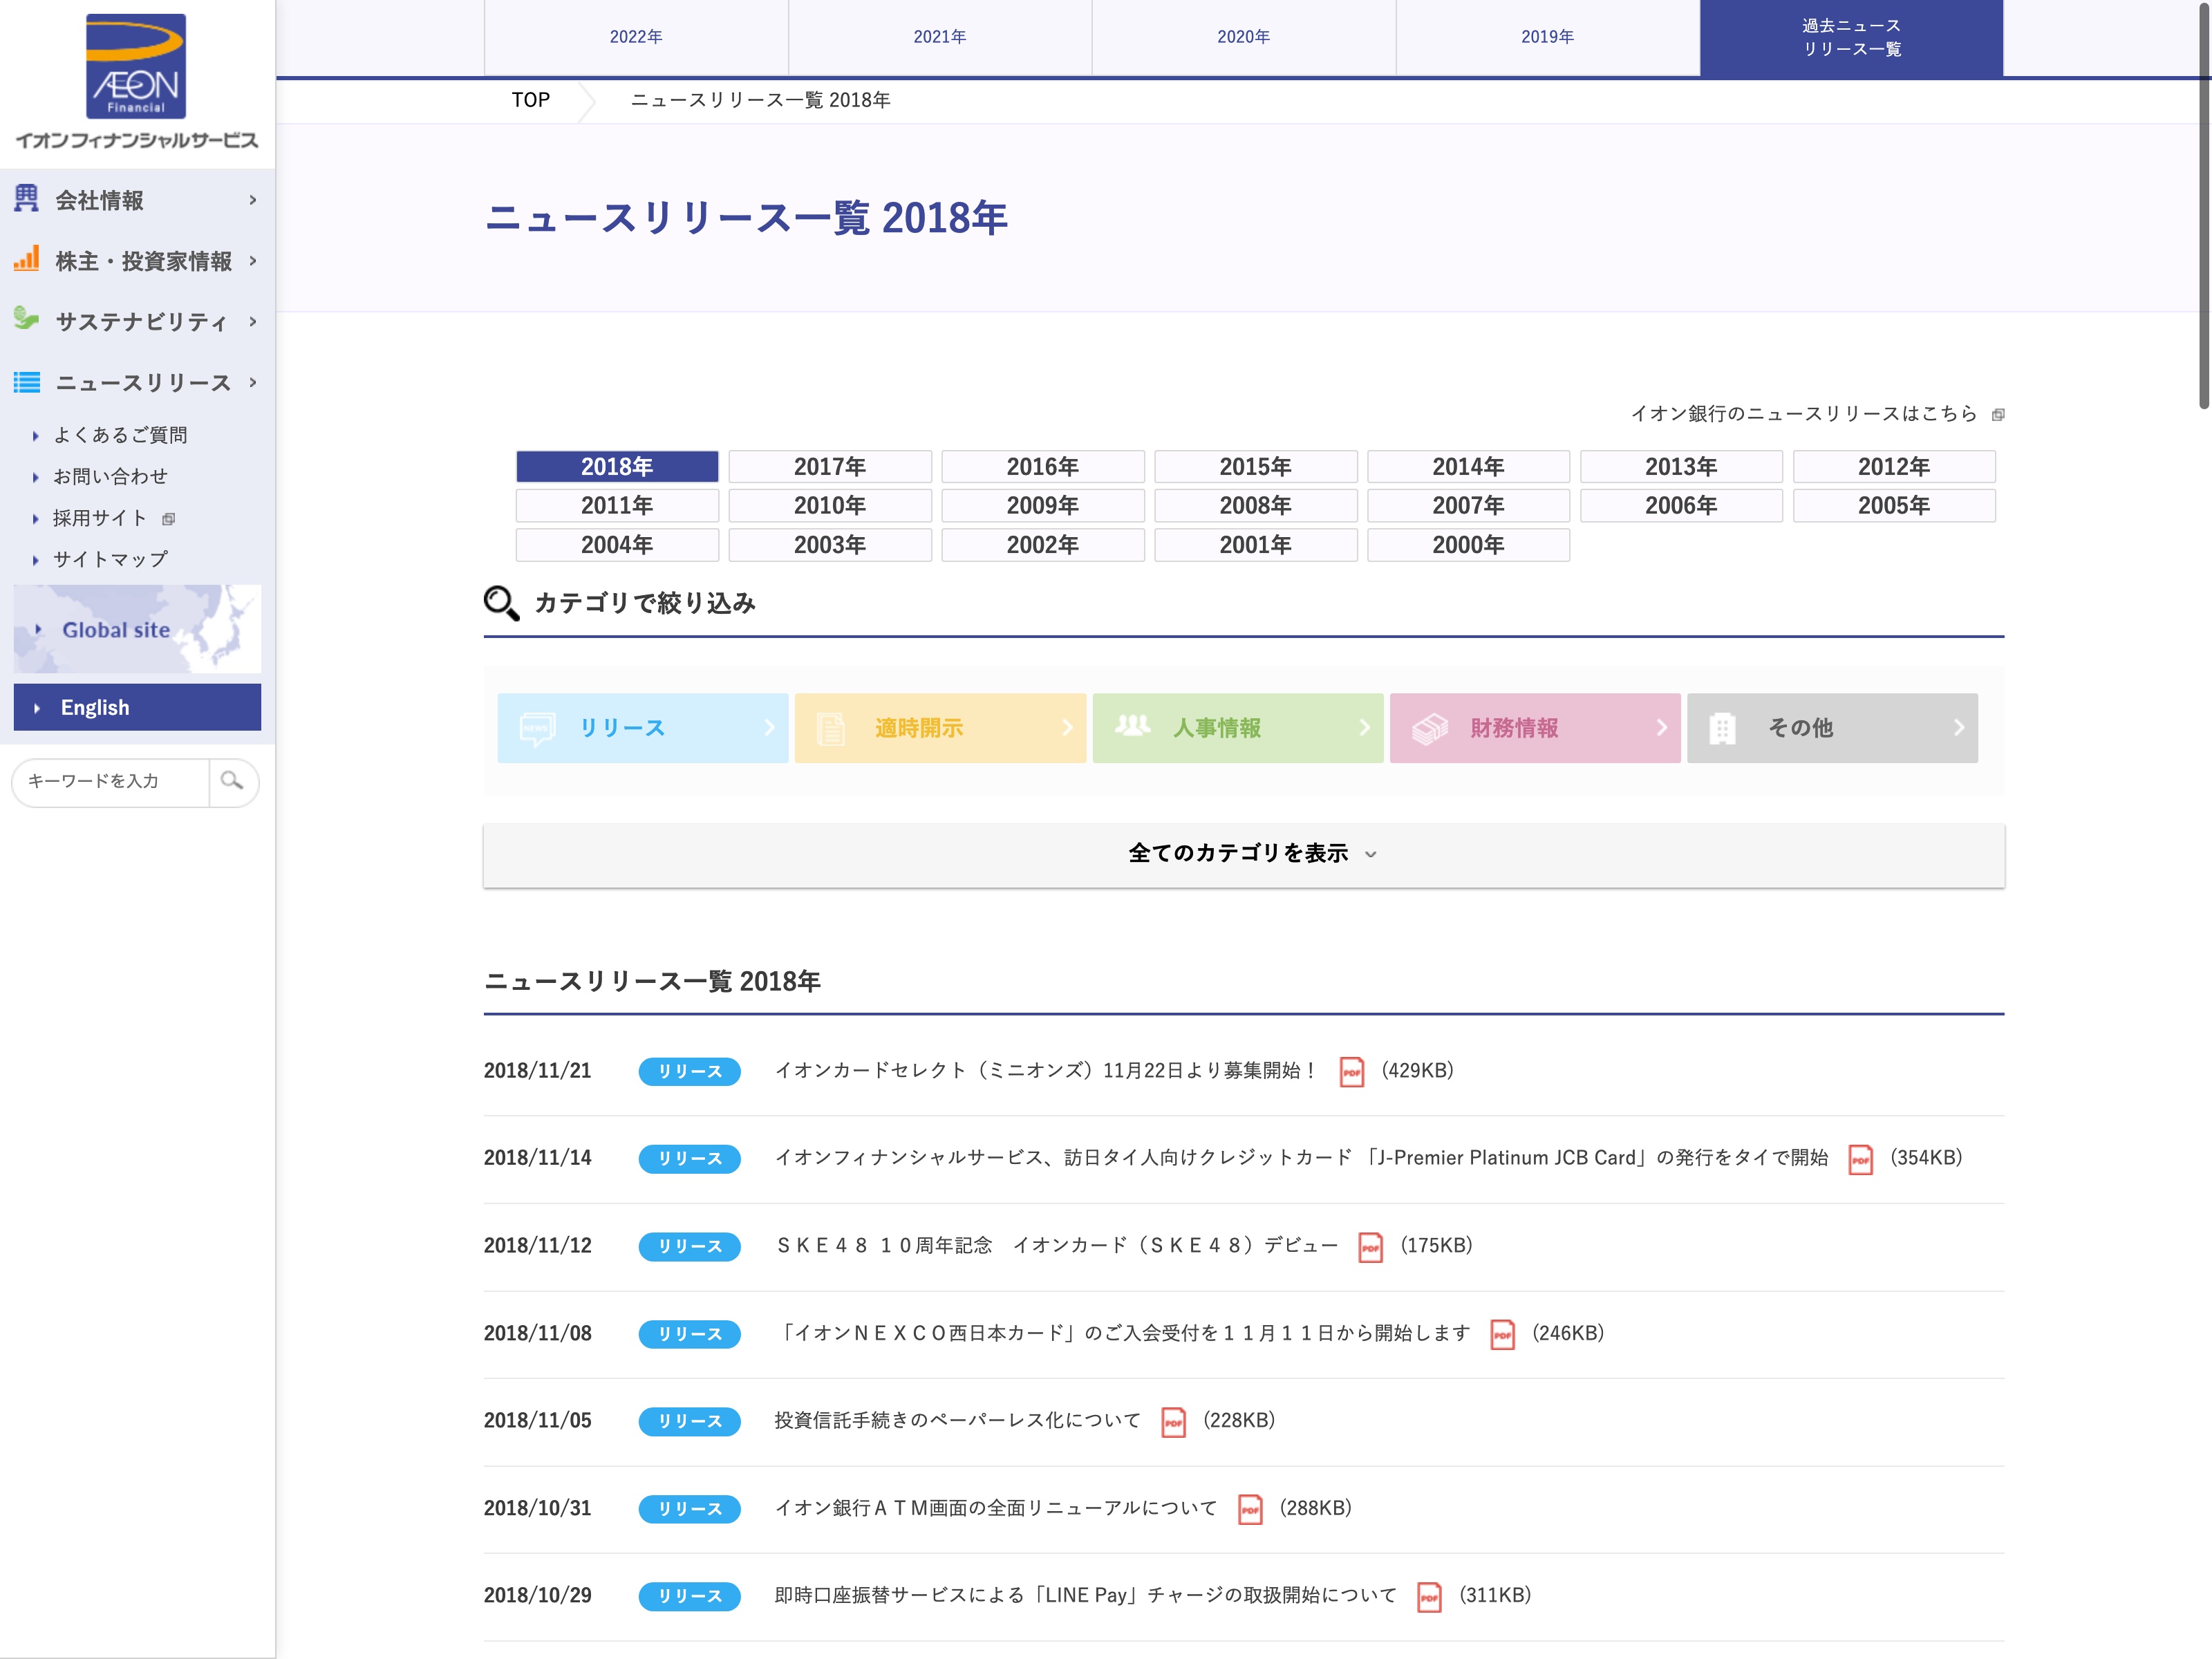Expand 全てのカテゴリを表示

click(1243, 854)
